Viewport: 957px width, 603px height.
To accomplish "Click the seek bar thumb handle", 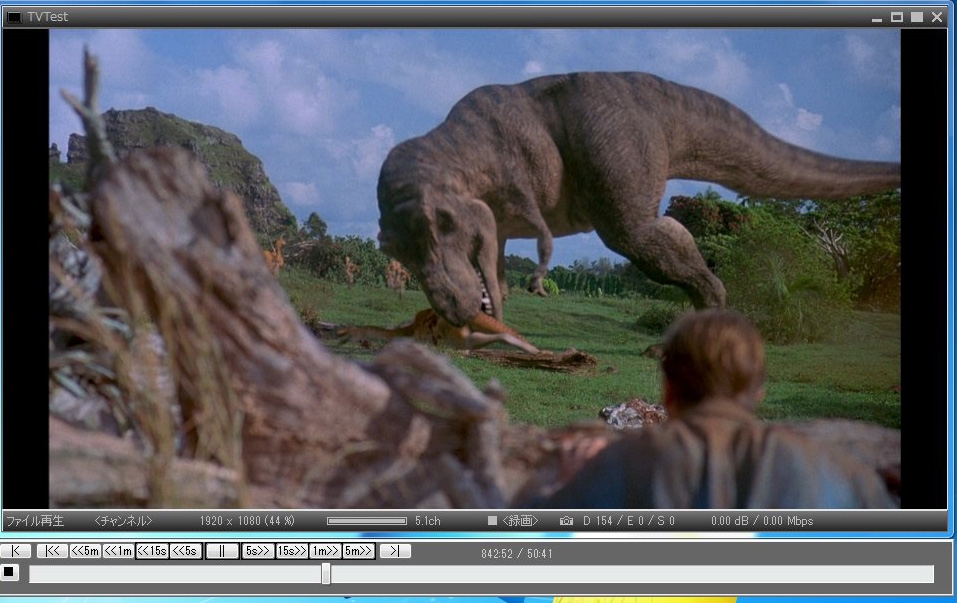I will point(326,574).
